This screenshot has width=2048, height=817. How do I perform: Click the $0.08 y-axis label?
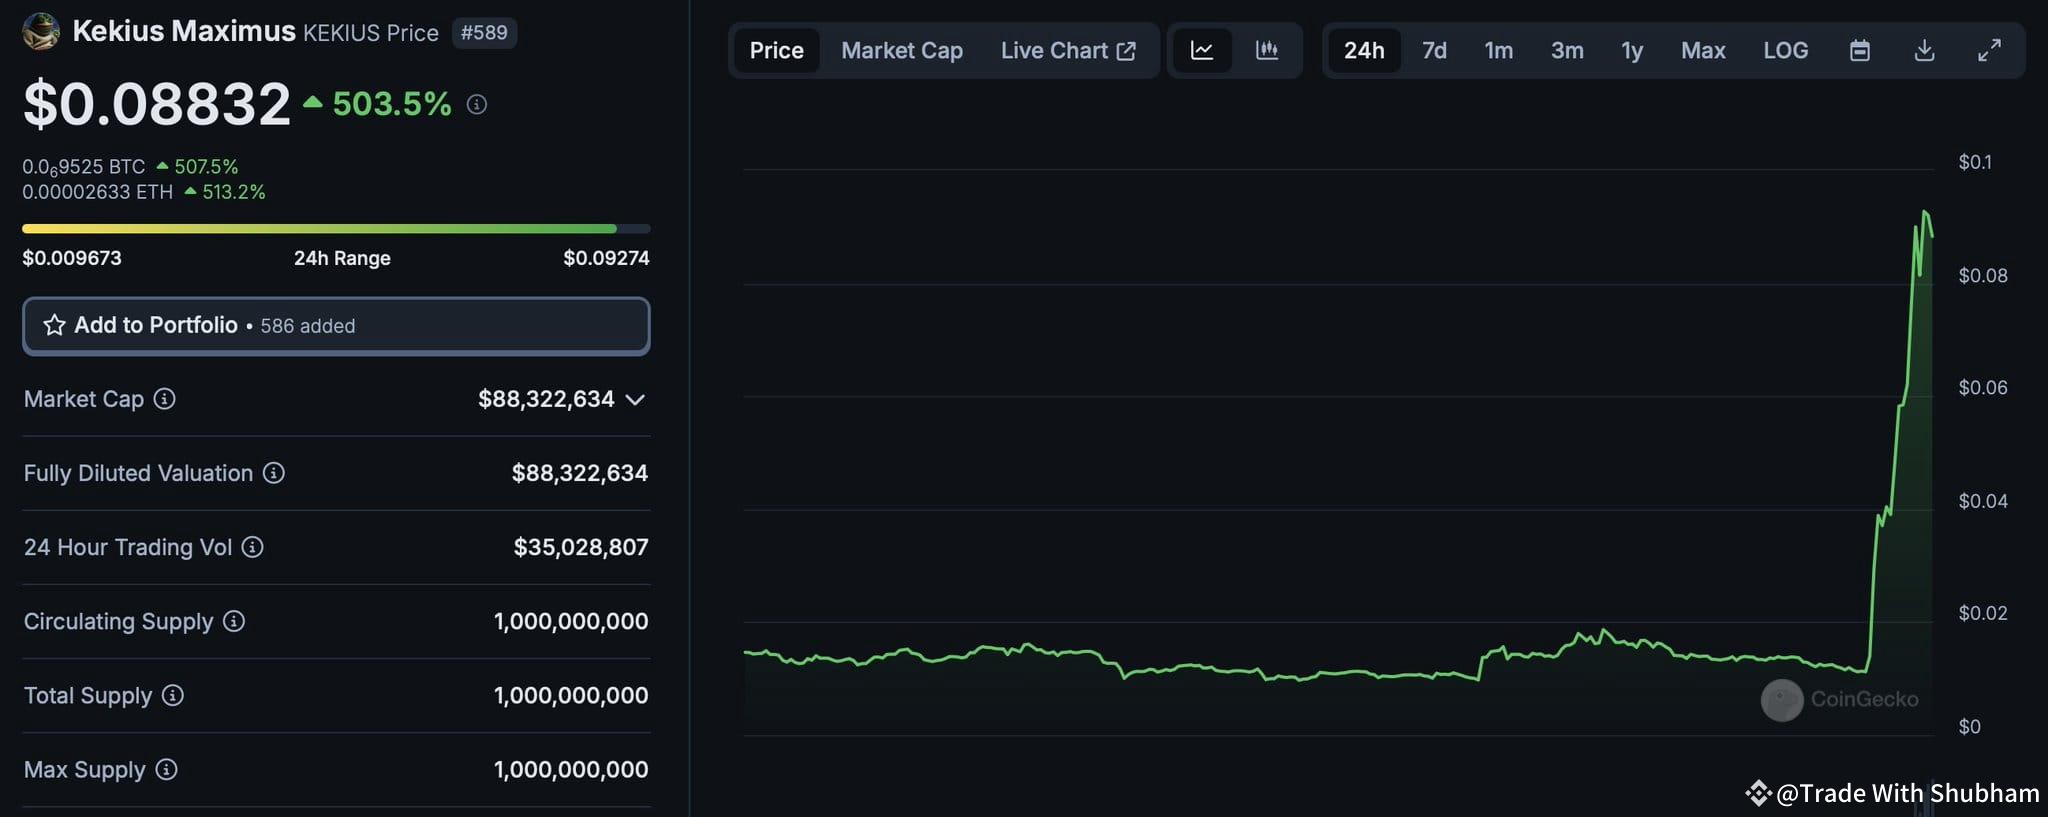pyautogui.click(x=1983, y=275)
